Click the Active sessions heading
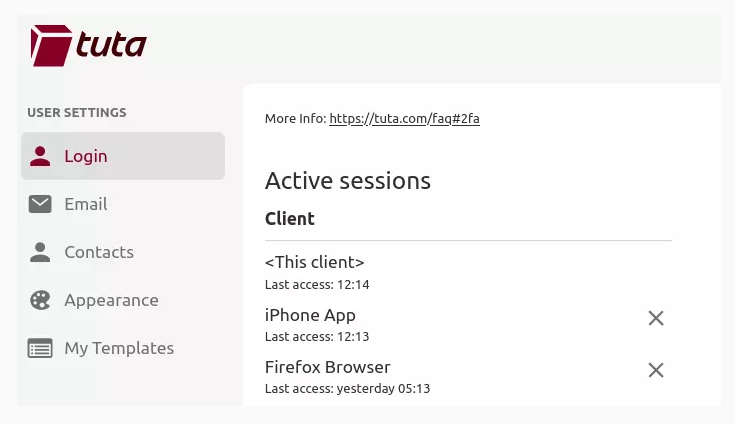735x424 pixels. click(347, 181)
